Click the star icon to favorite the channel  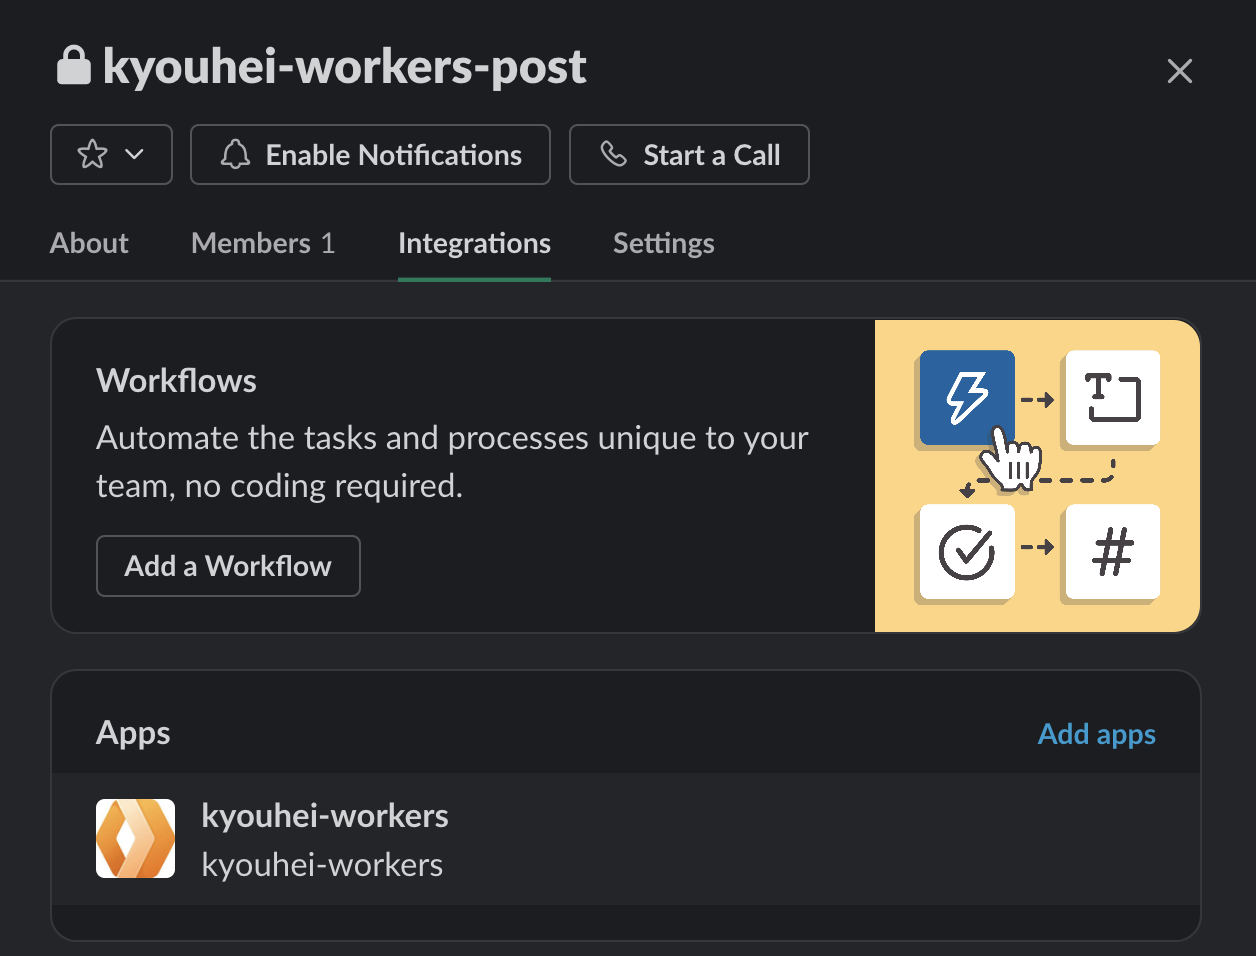click(x=93, y=154)
